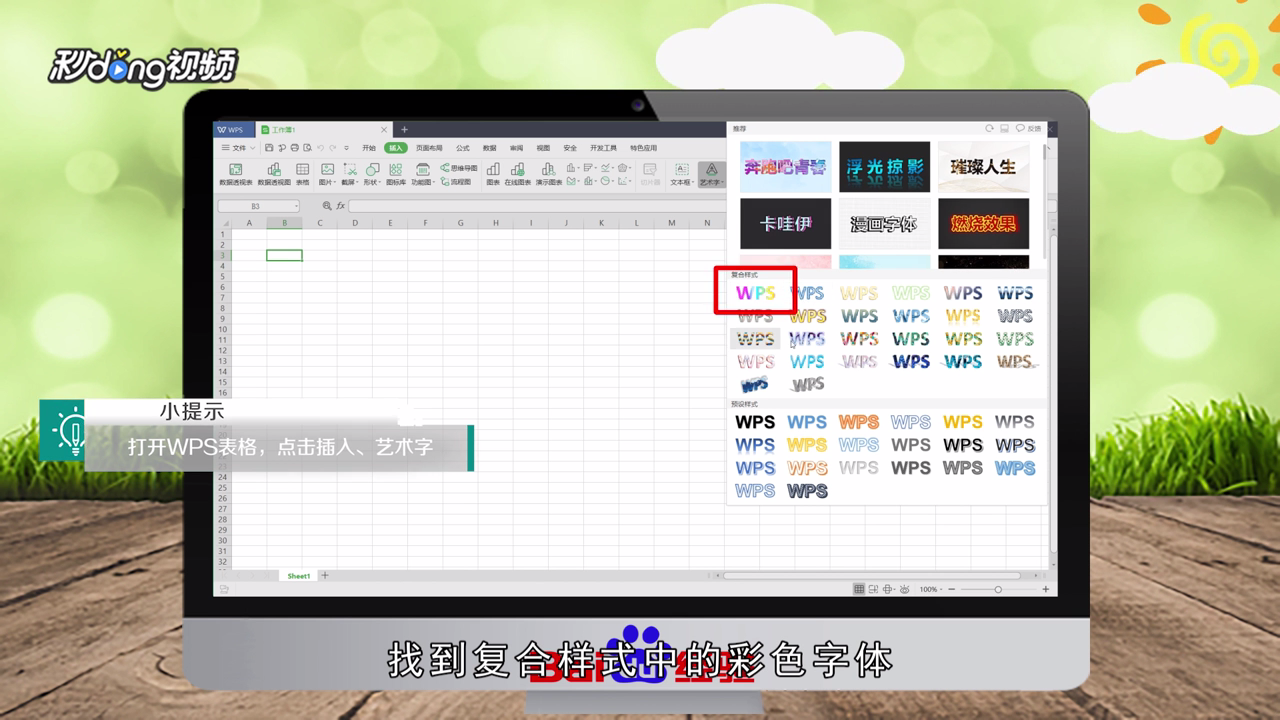Click the 图表 chart icon
This screenshot has height=720, width=1280.
(493, 174)
